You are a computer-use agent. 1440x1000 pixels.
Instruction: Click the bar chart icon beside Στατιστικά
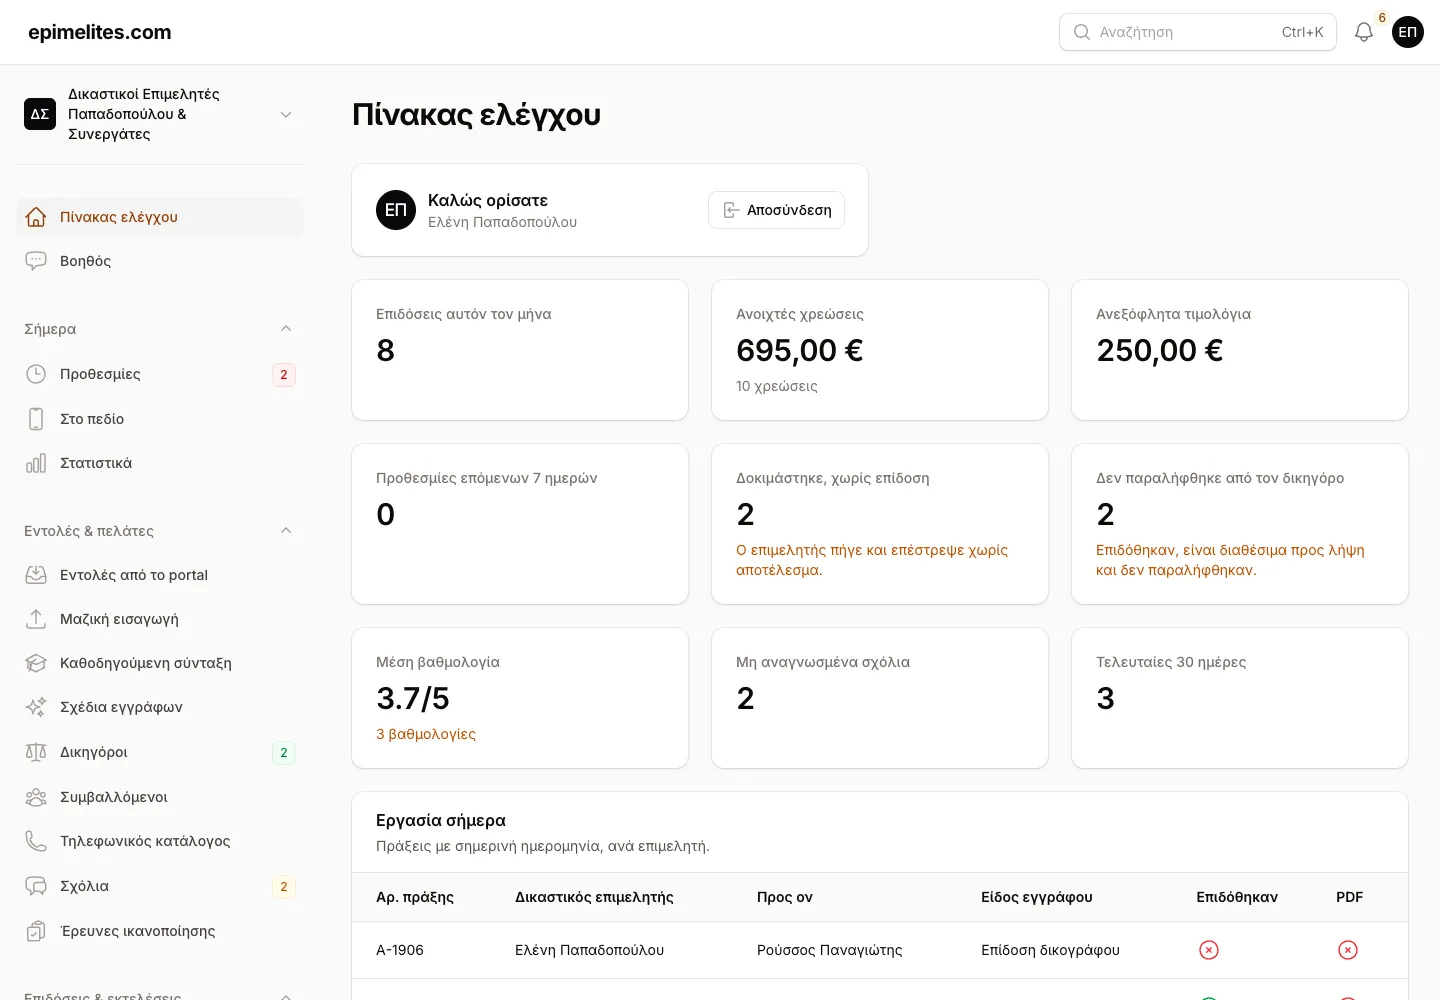click(x=36, y=463)
